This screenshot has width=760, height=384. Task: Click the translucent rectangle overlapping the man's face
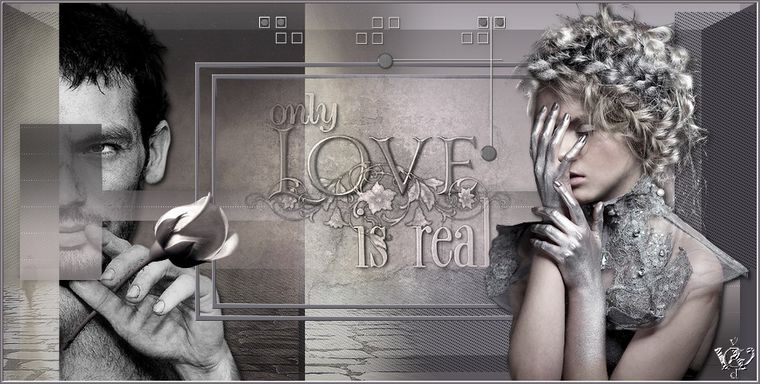pyautogui.click(x=61, y=202)
